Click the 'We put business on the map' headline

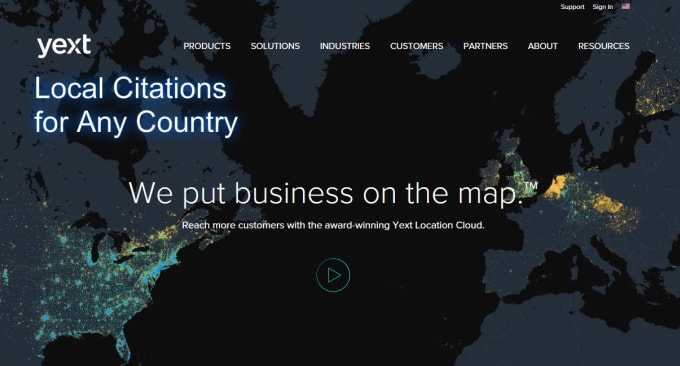pos(333,193)
